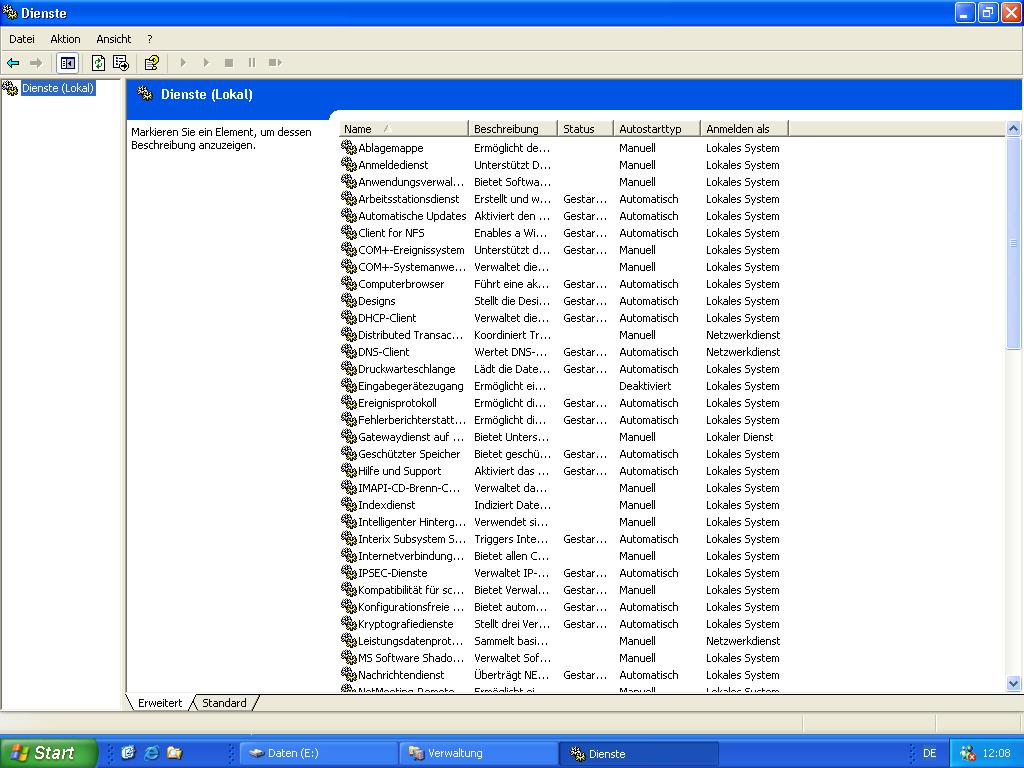Open the Windows Start button
This screenshot has width=1024, height=768.
48,753
